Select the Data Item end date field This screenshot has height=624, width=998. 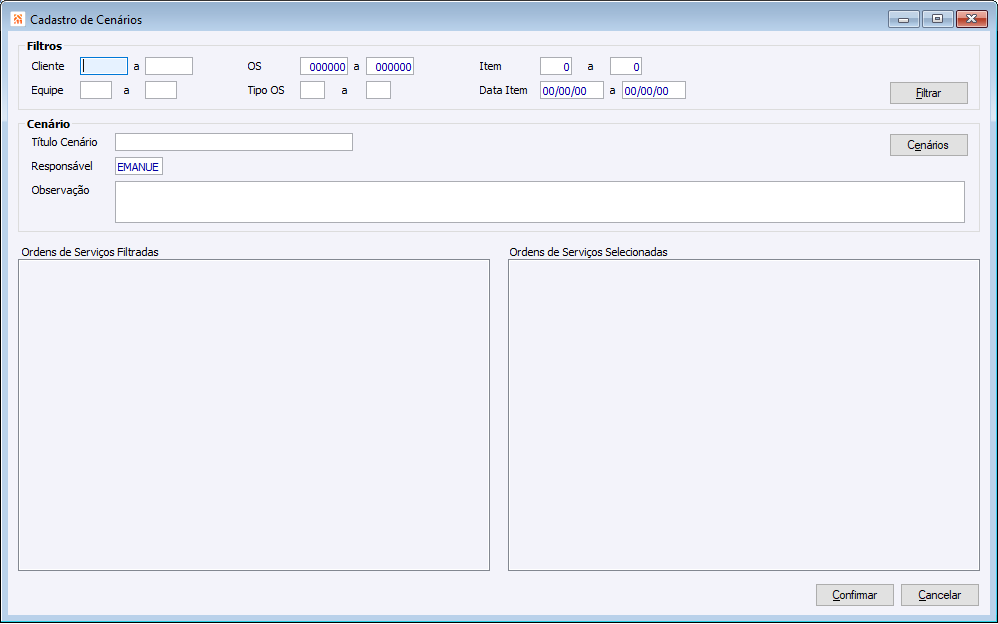654,90
